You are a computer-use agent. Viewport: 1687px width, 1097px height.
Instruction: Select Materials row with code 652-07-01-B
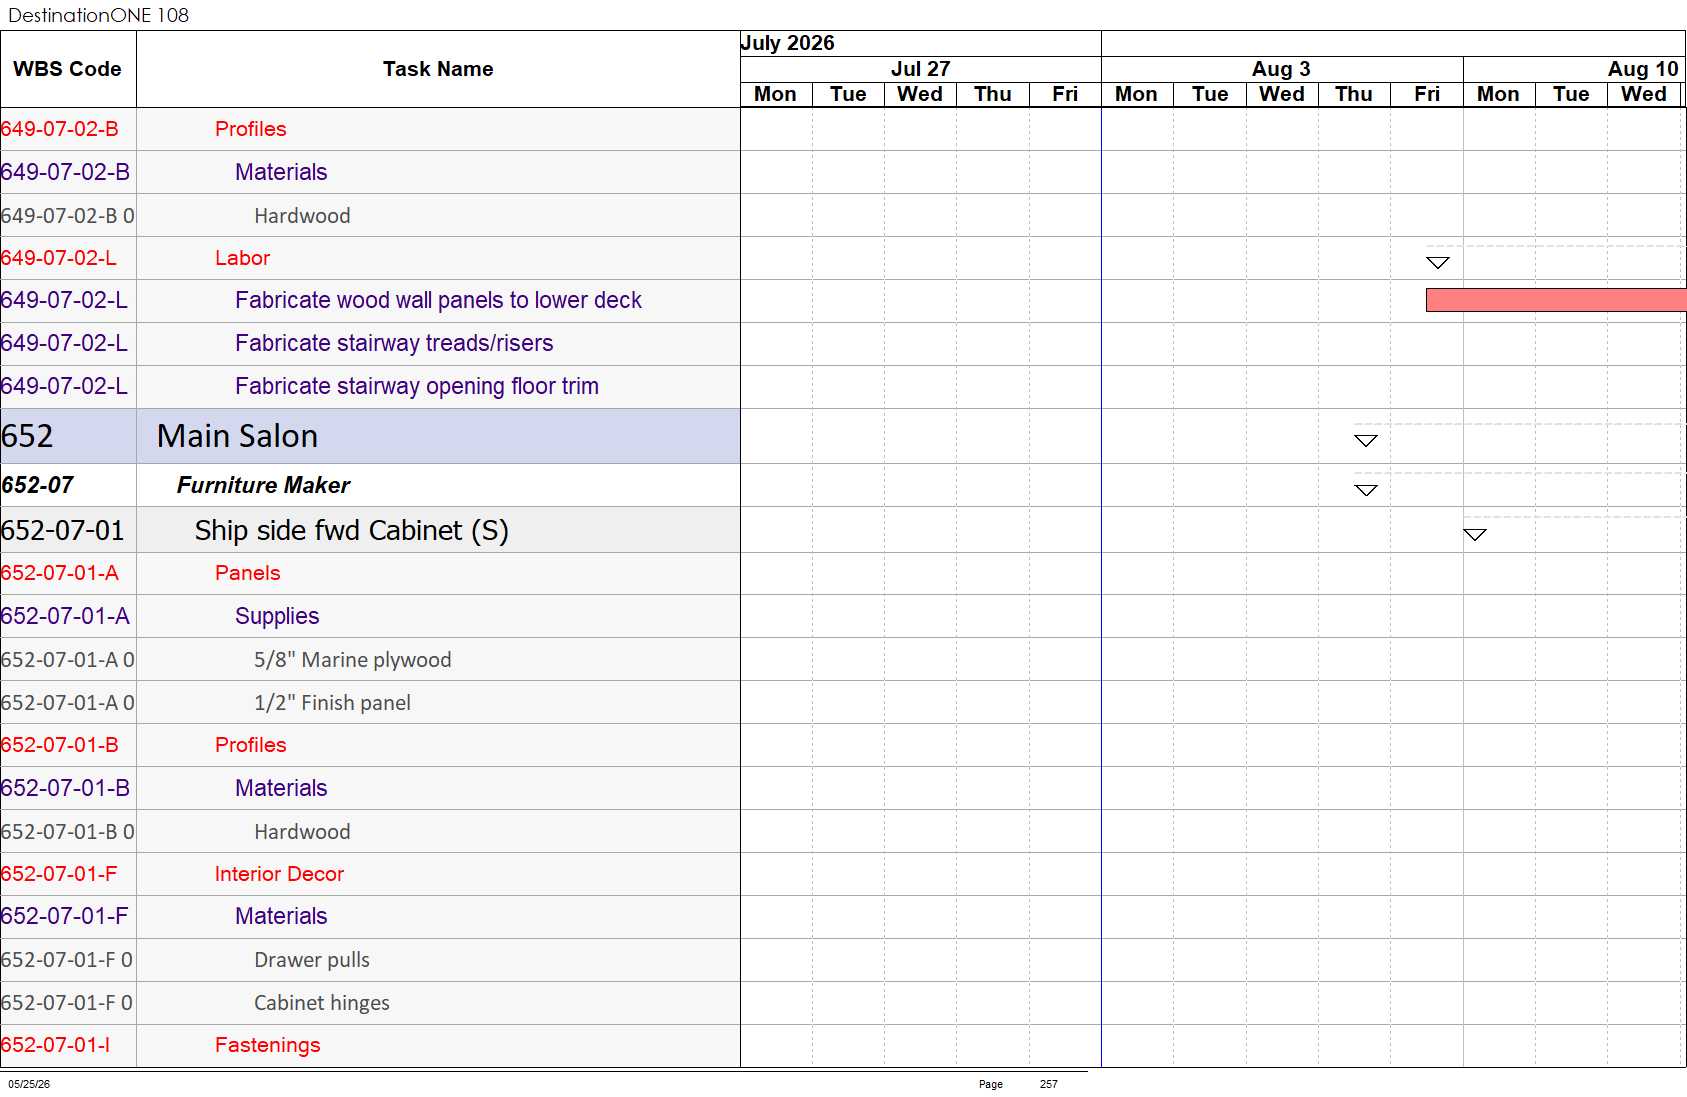pos(370,788)
